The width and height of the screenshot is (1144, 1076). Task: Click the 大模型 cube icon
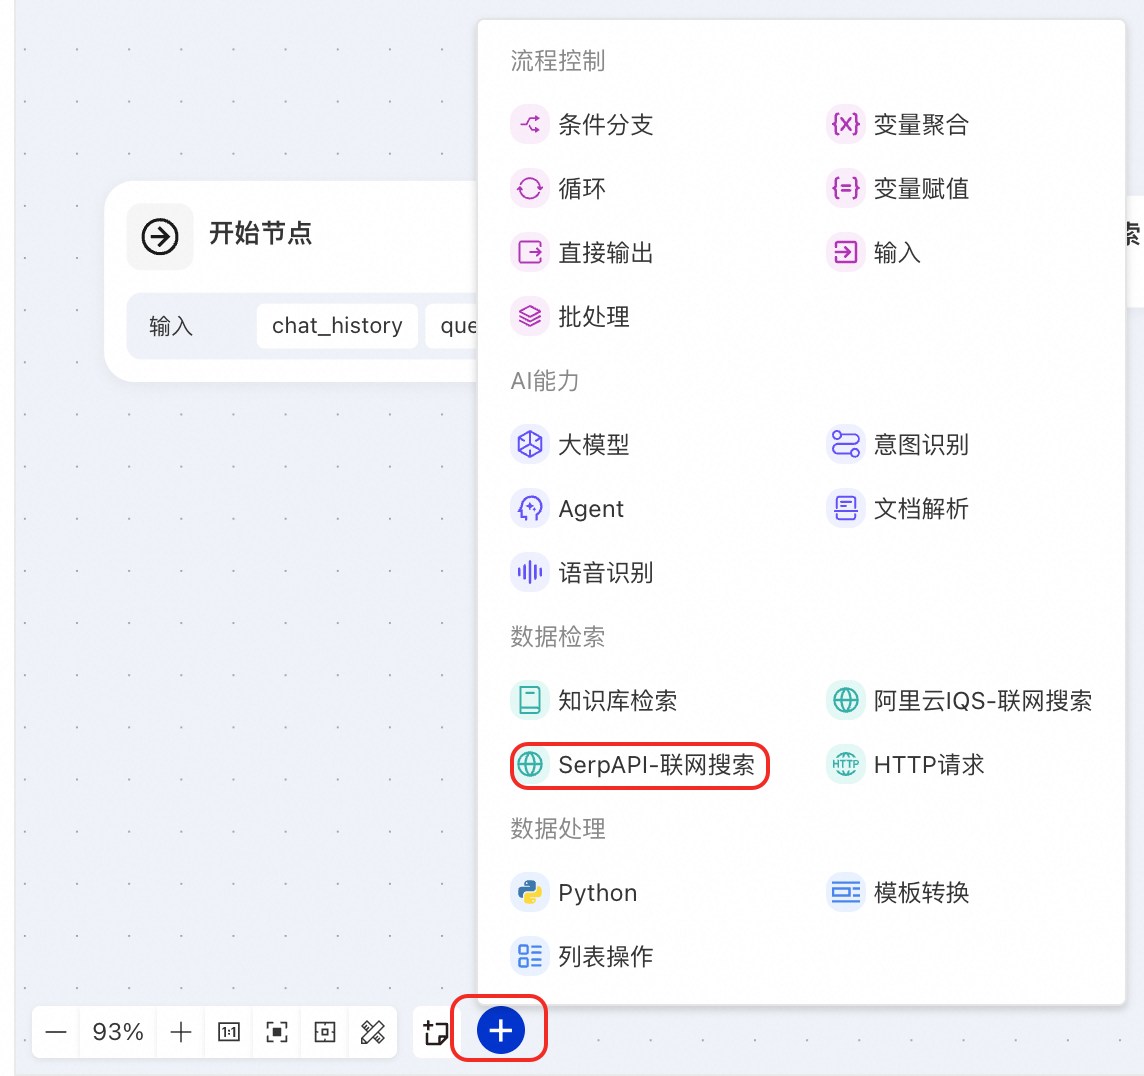[530, 444]
